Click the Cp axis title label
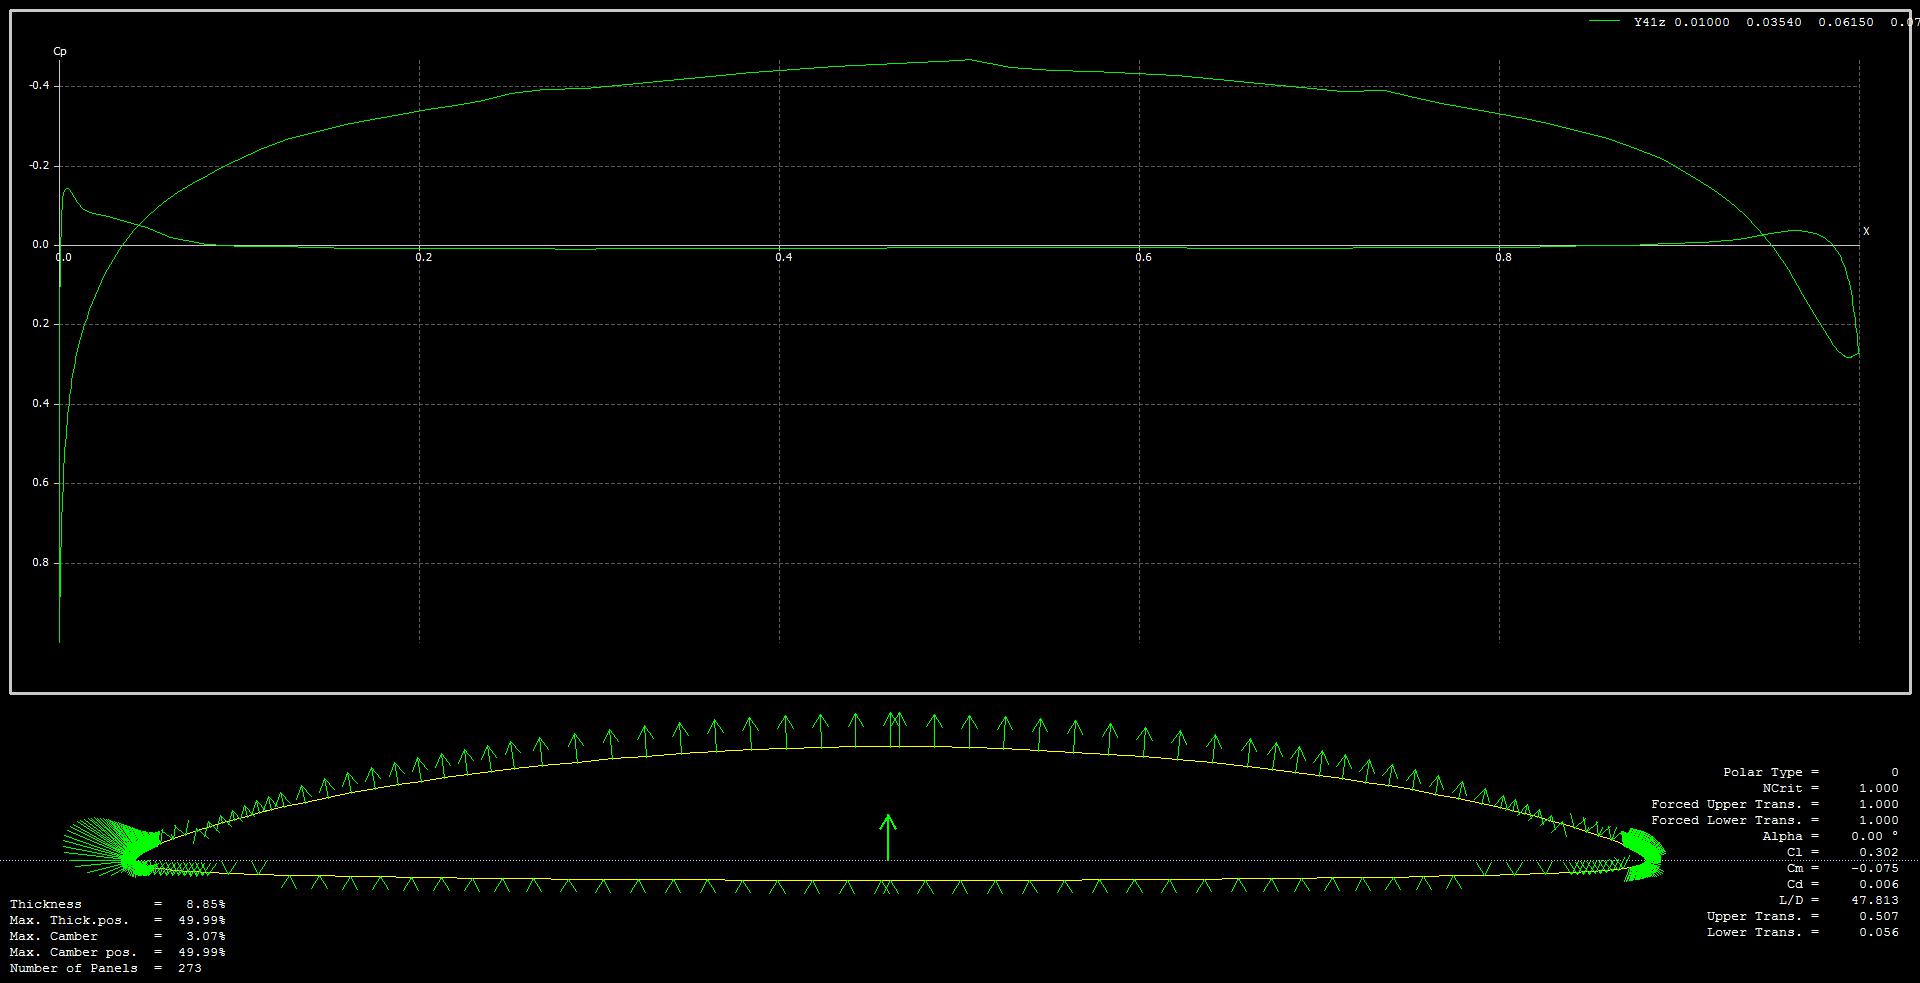The image size is (1920, 983). [x=60, y=51]
